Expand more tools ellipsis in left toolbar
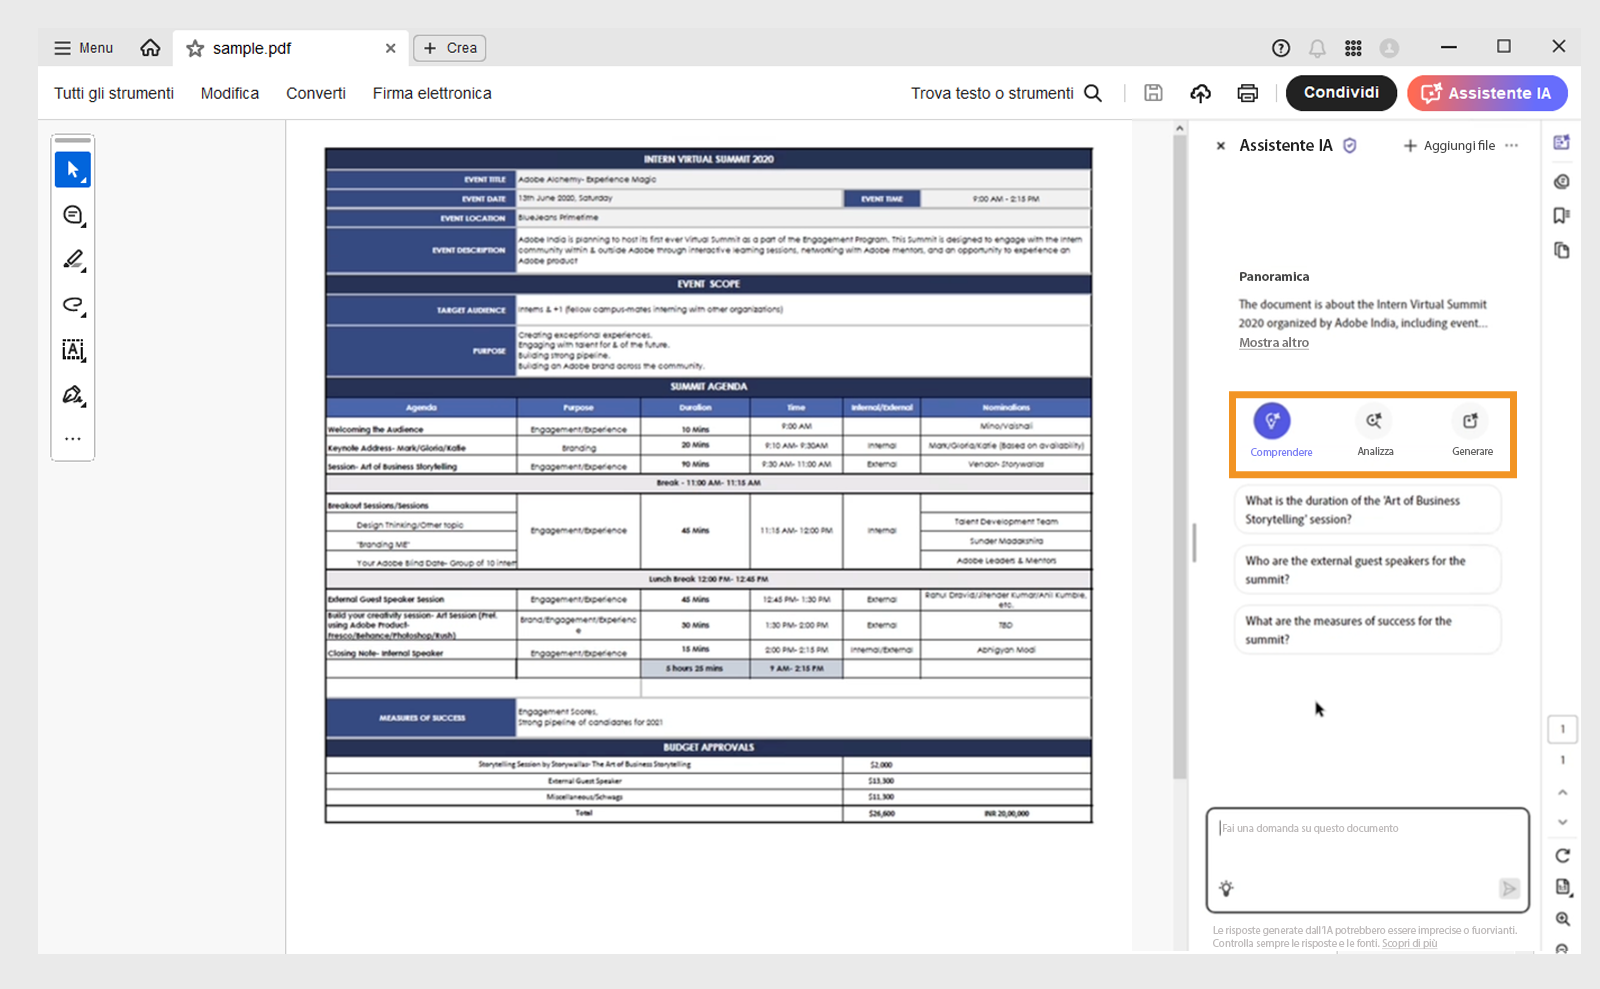The width and height of the screenshot is (1600, 989). tap(73, 439)
